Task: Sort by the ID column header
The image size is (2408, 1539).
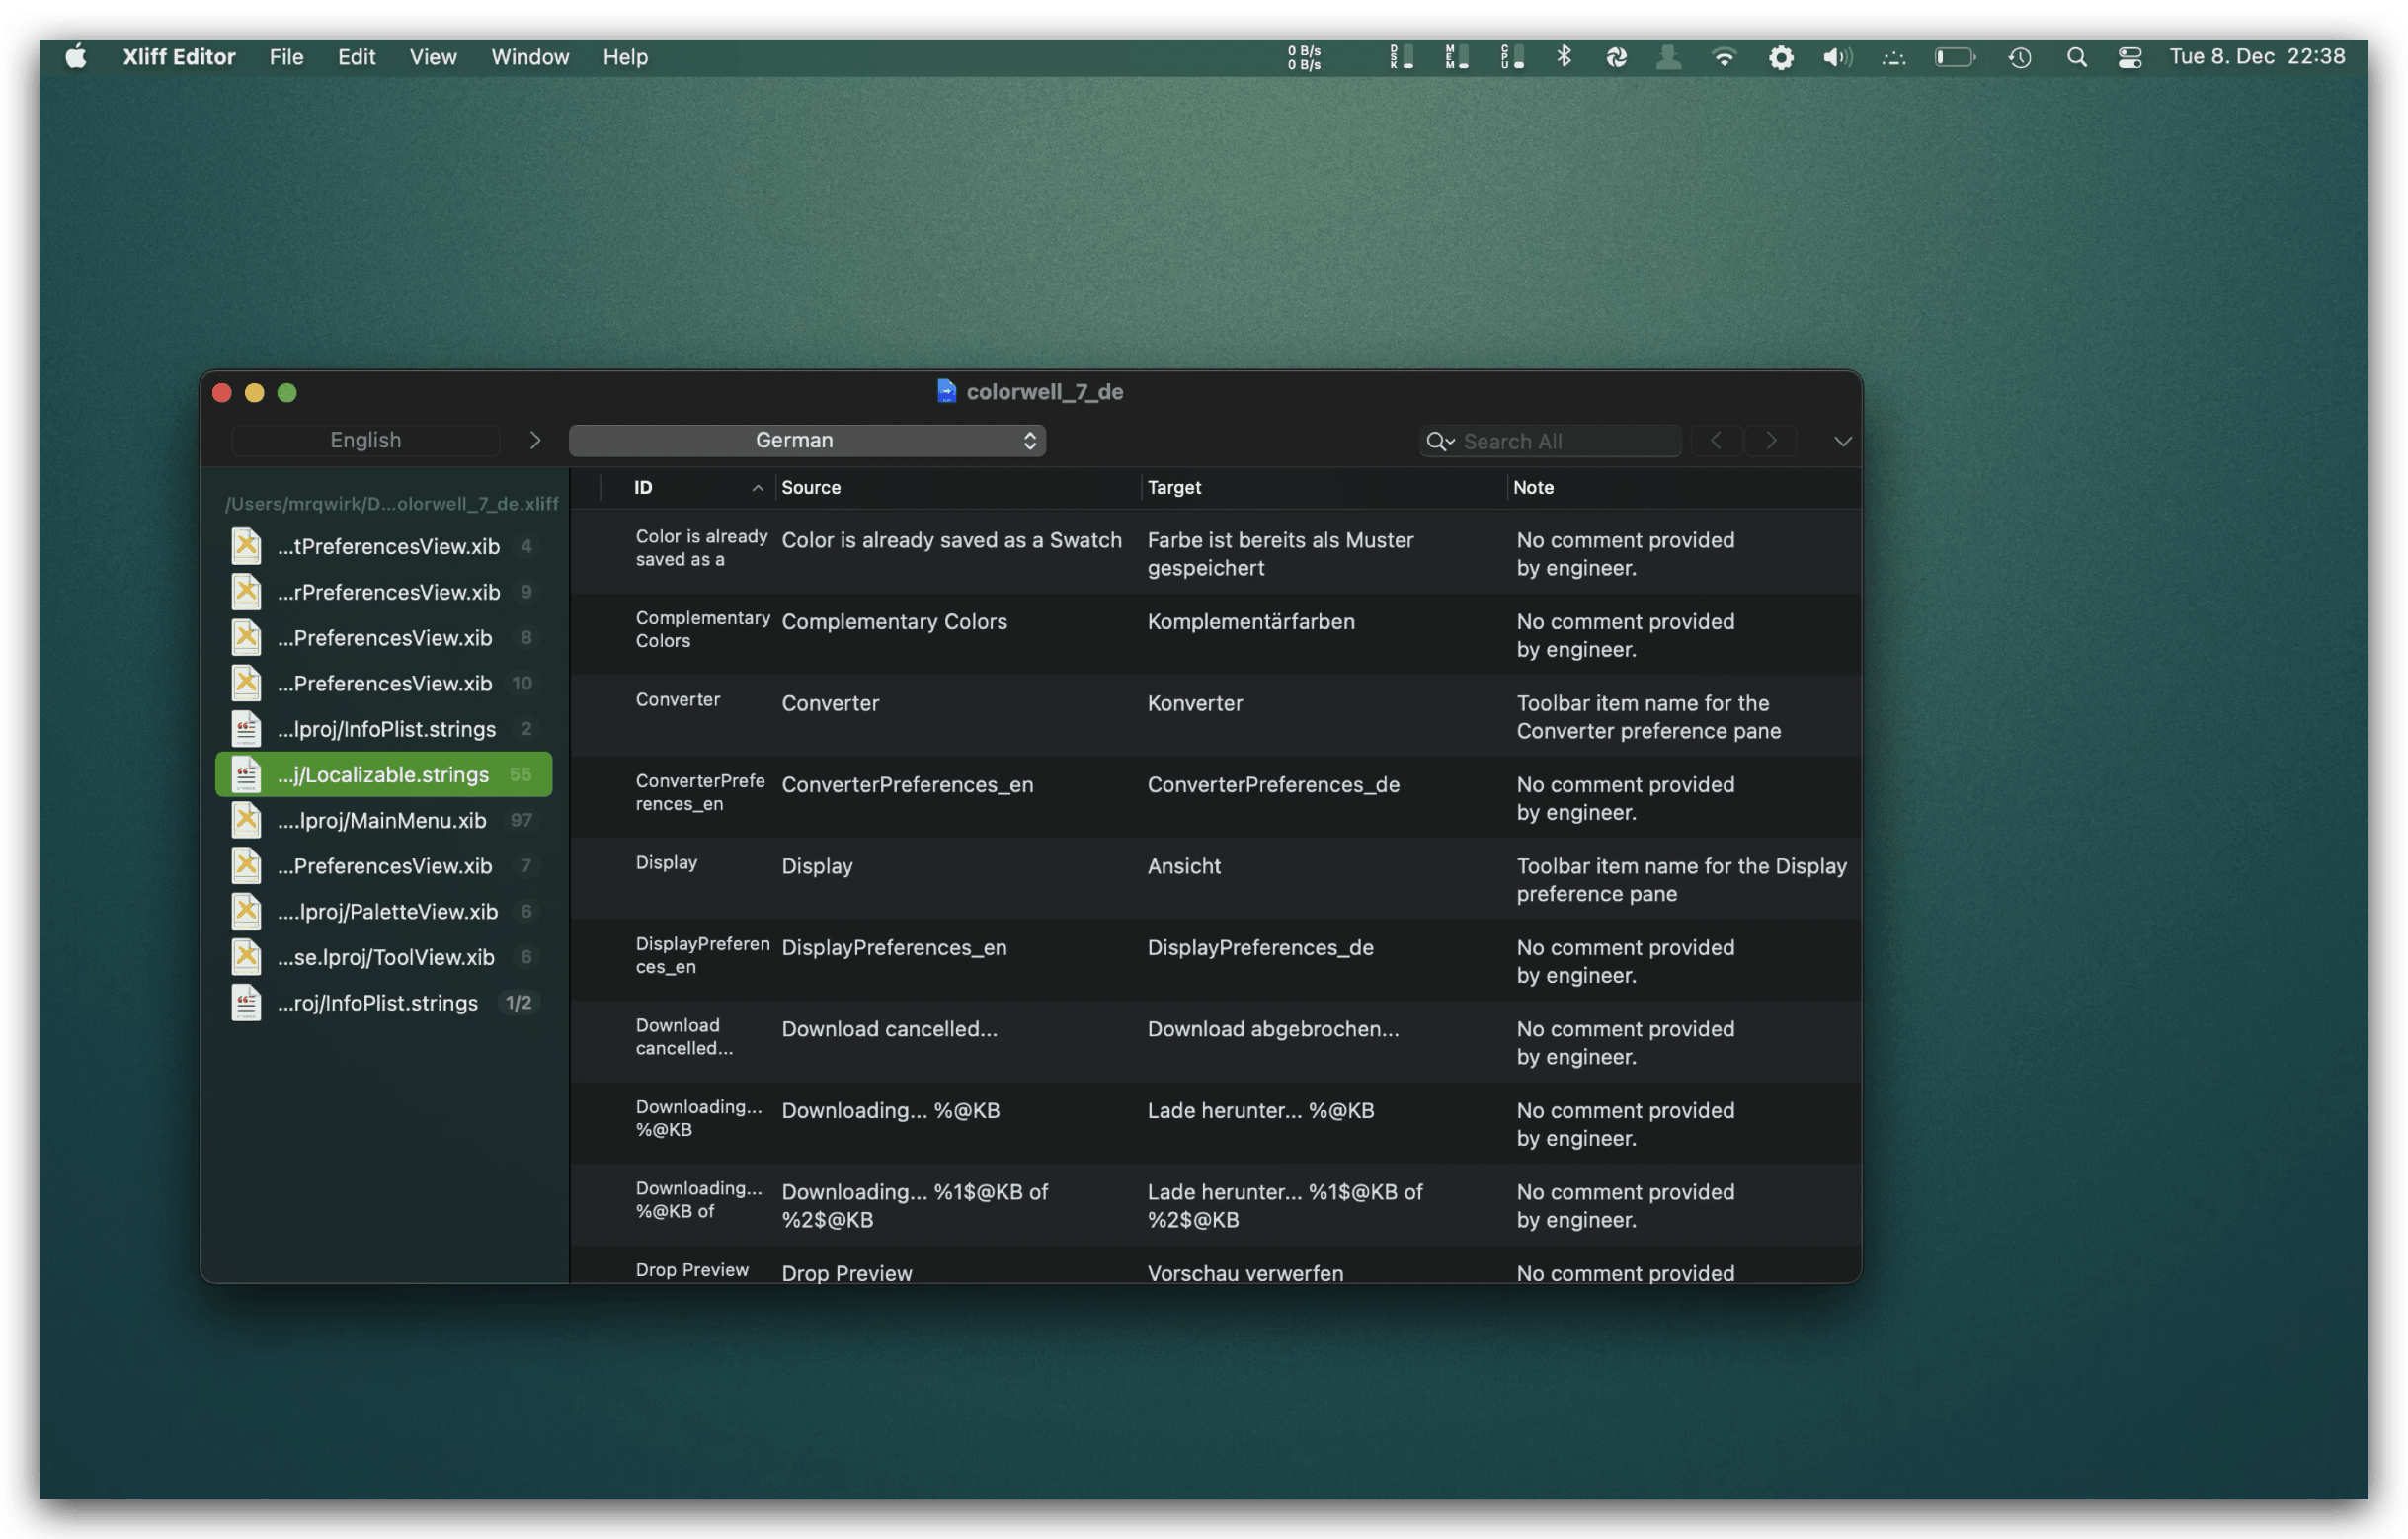Action: point(688,487)
